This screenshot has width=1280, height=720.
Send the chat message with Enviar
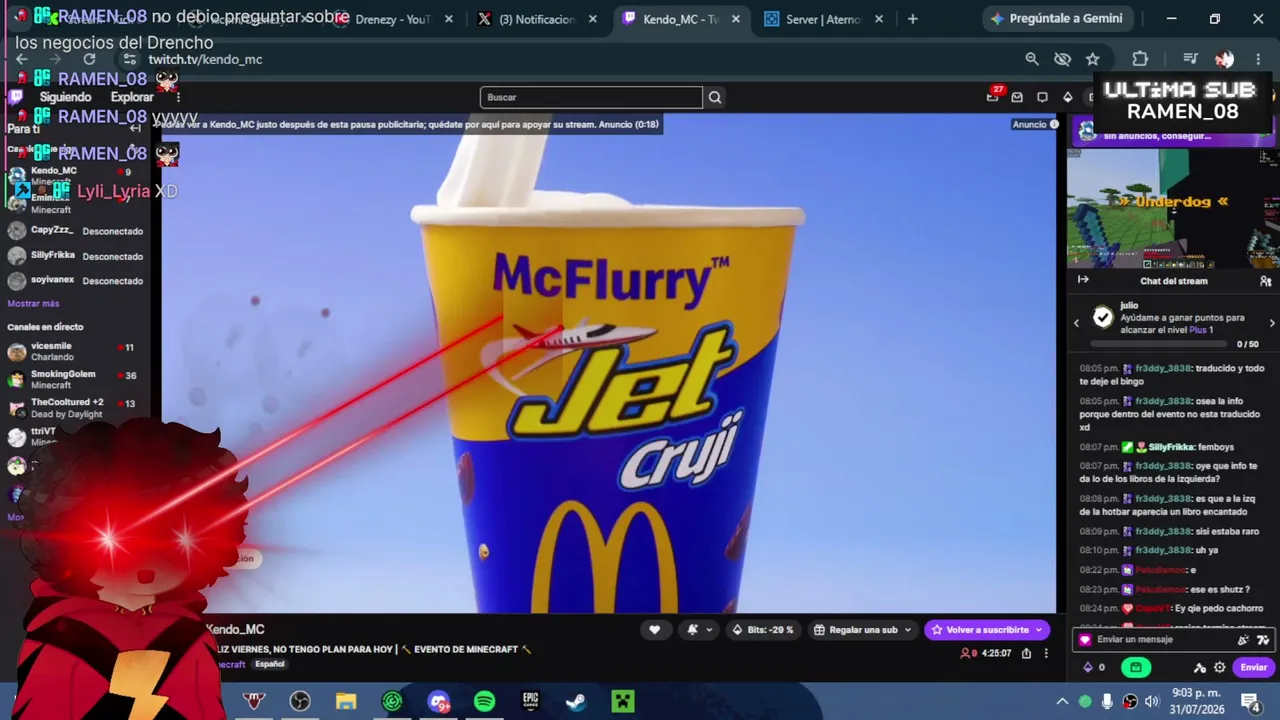click(1254, 667)
